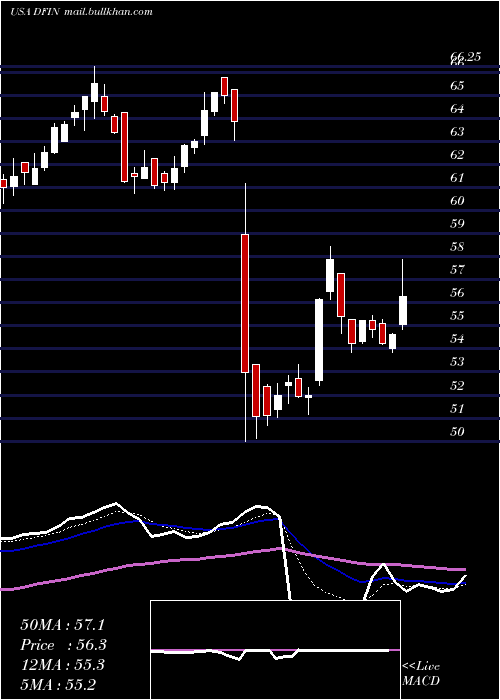Image resolution: width=500 pixels, height=700 pixels.
Task: Click the 59 price axis label
Action: (x=457, y=224)
